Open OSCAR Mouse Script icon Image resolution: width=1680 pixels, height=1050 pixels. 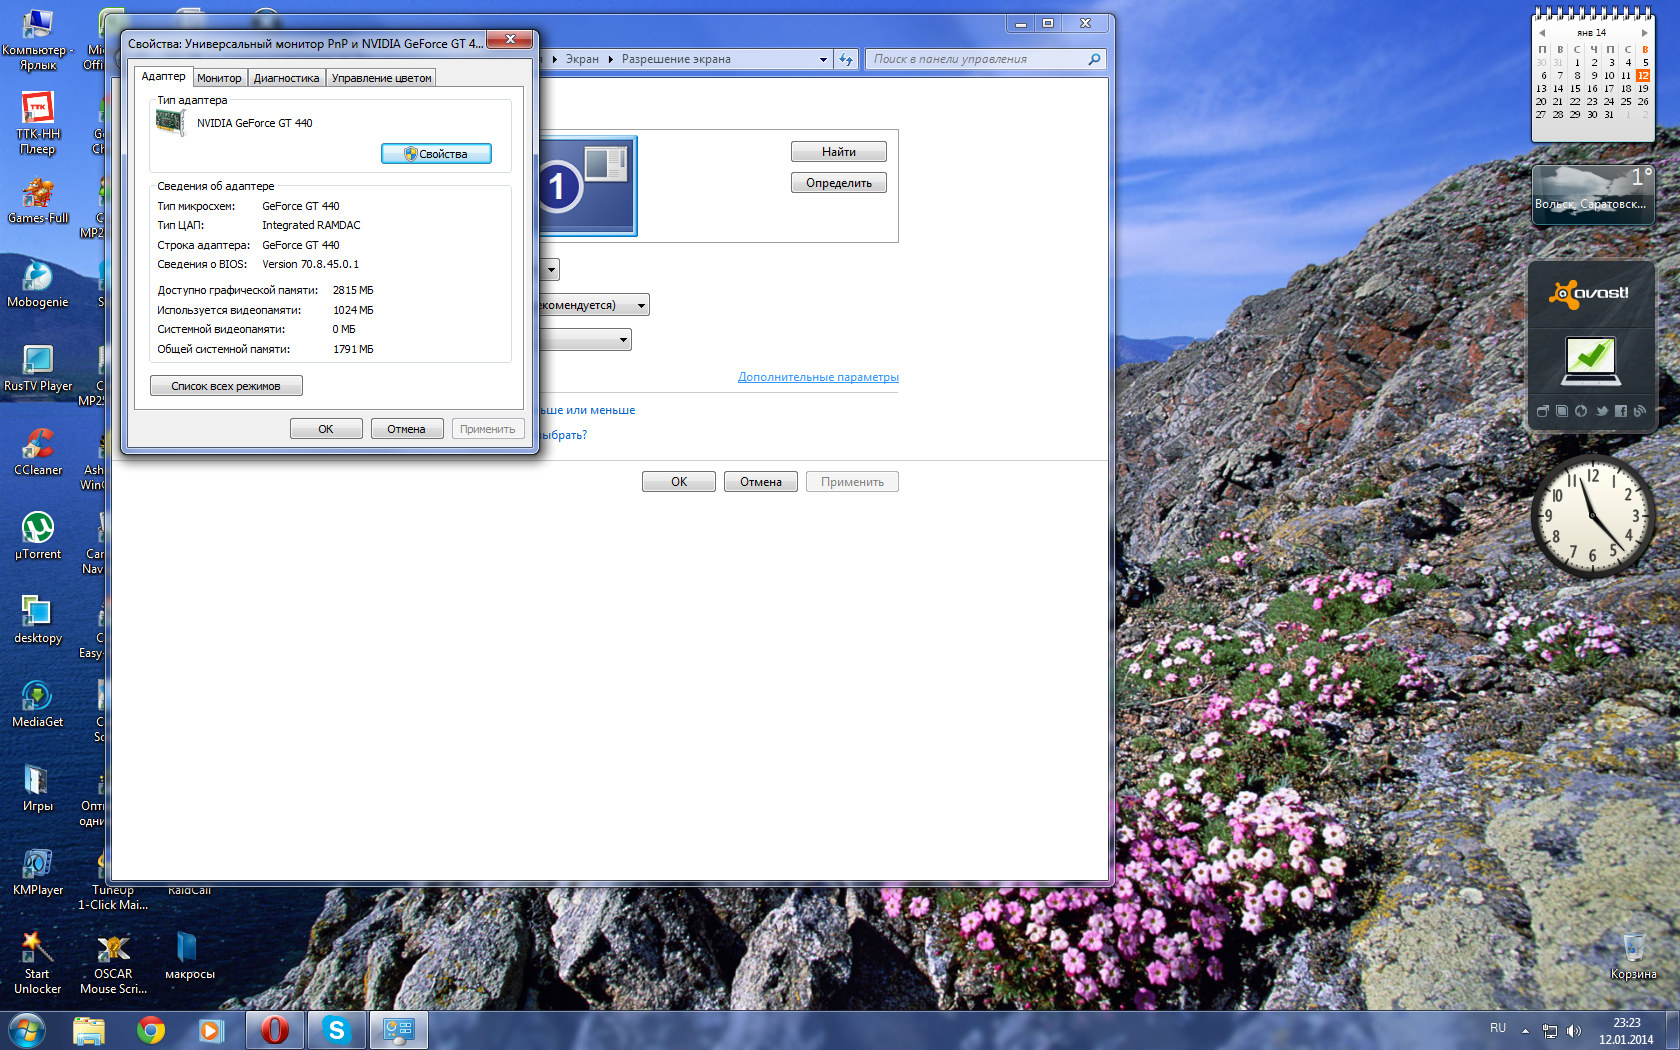click(113, 963)
